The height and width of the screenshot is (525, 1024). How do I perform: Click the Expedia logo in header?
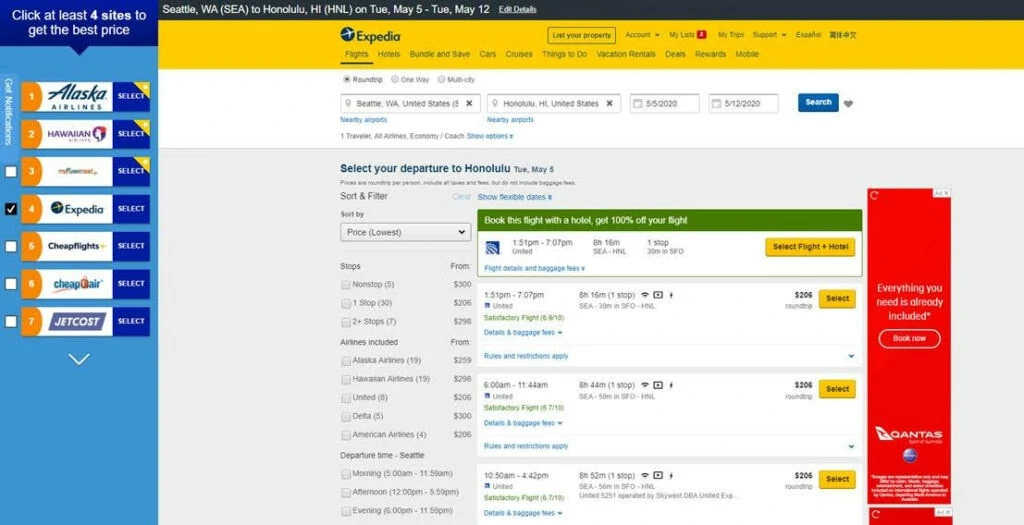point(370,35)
